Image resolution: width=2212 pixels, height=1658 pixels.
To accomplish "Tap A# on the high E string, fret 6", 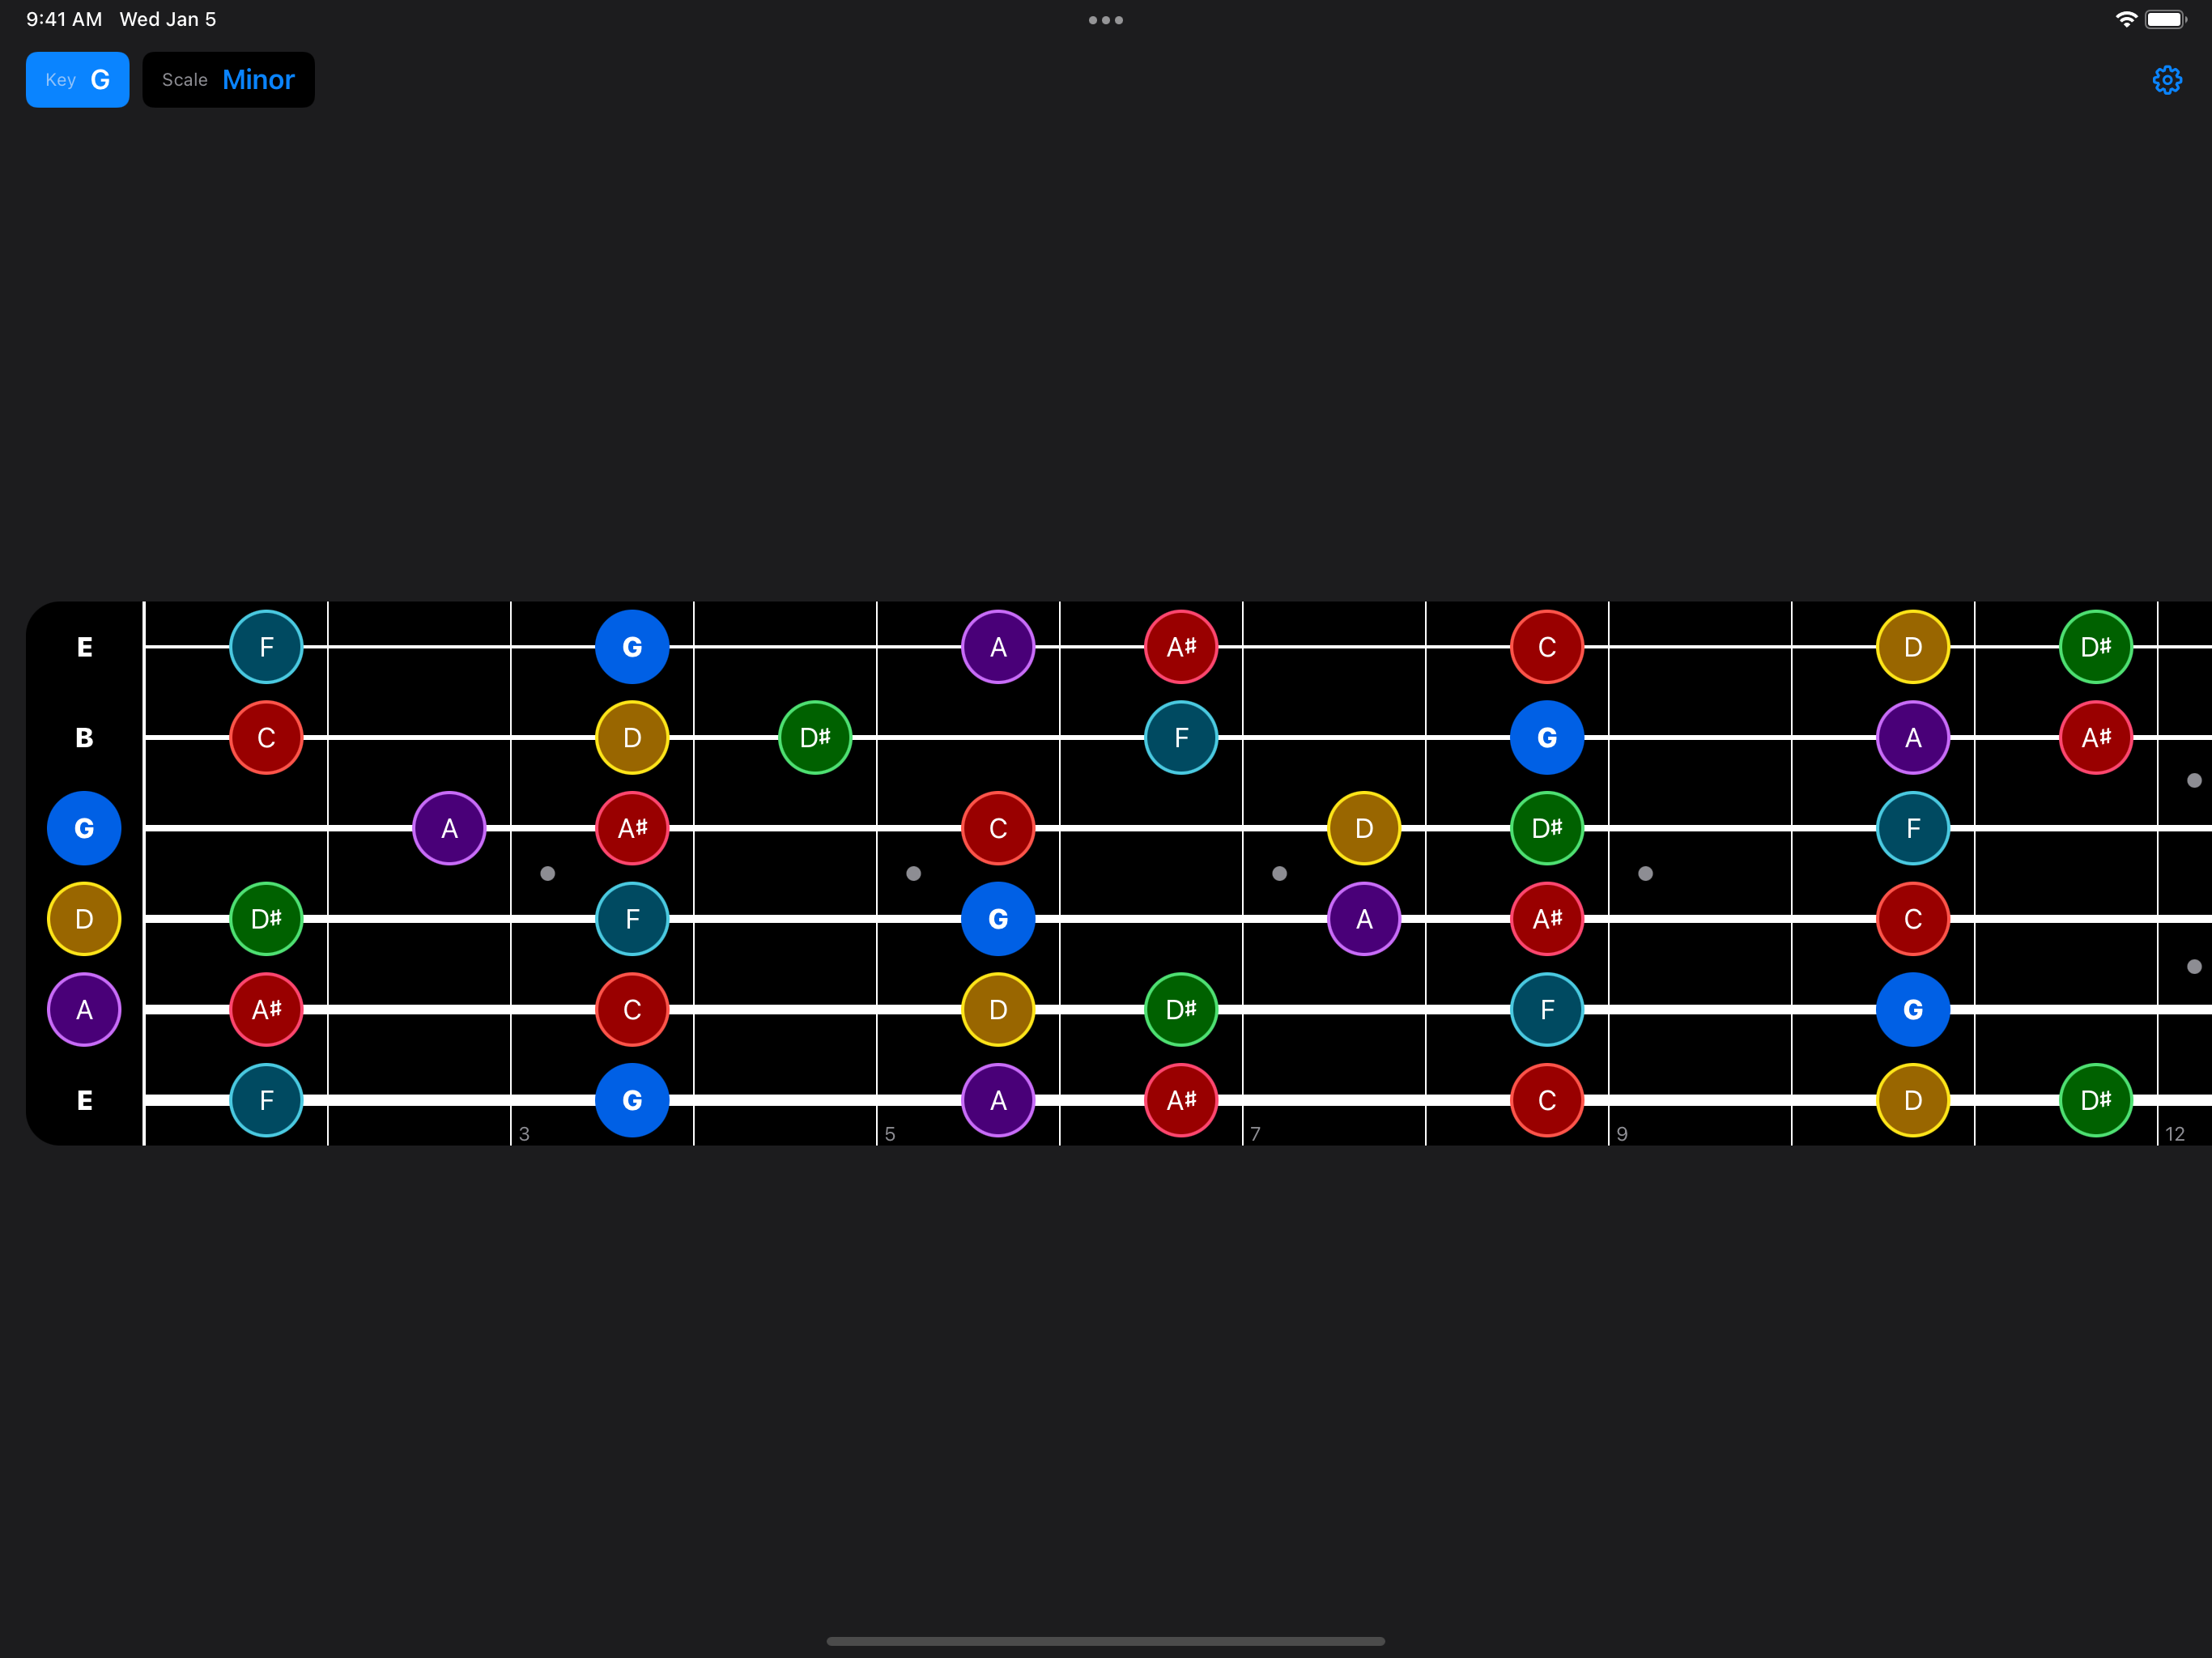I will (x=1181, y=647).
